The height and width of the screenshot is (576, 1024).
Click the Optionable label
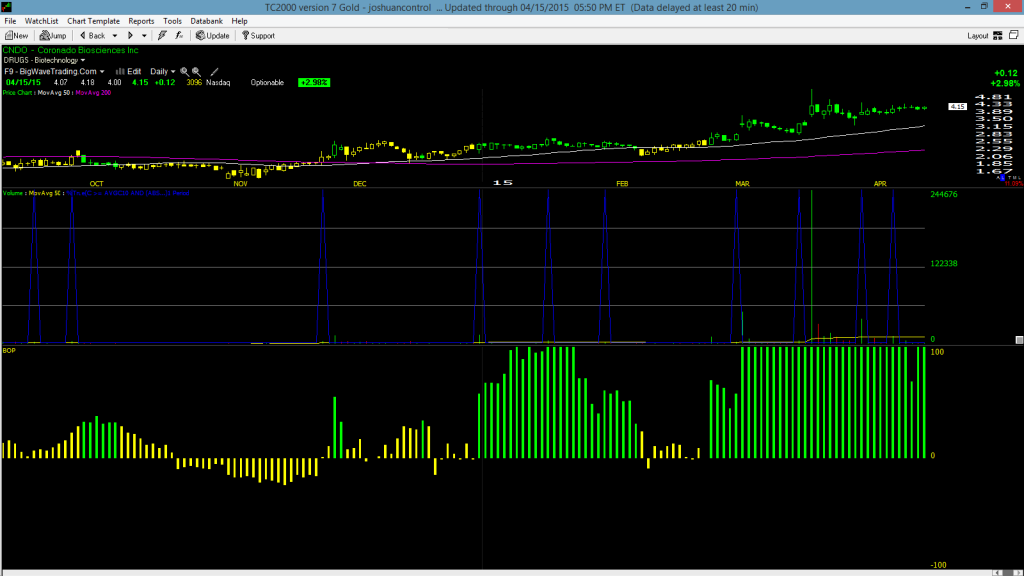click(267, 83)
